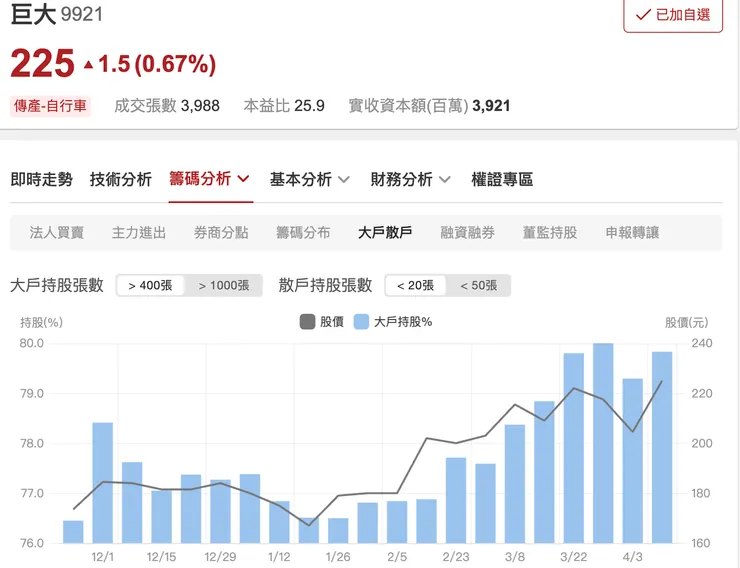Open the 即時走勢 tab
The width and height of the screenshot is (740, 568).
pos(42,179)
